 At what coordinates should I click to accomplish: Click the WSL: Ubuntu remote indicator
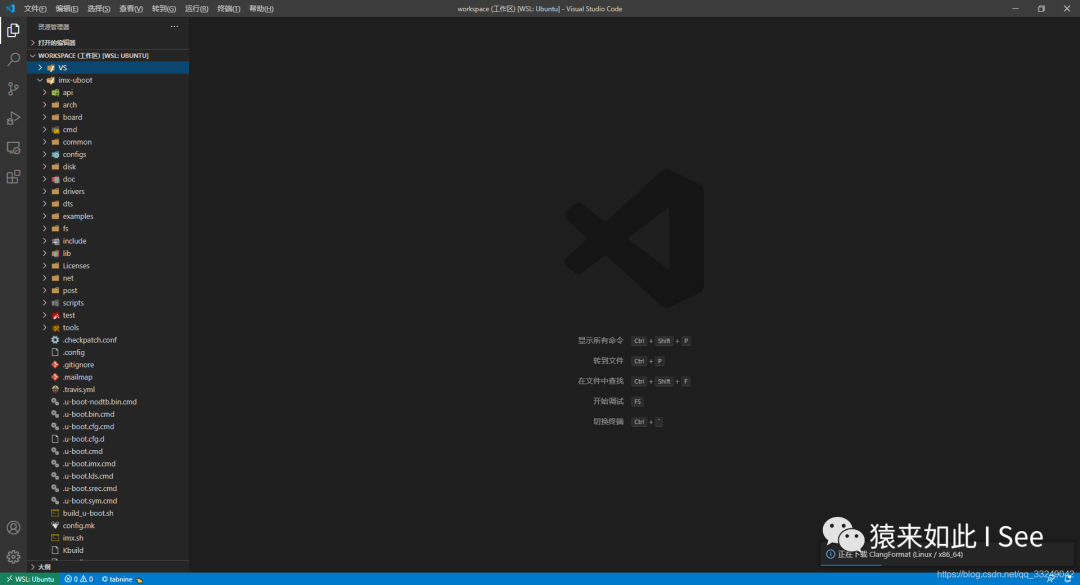pyautogui.click(x=31, y=579)
